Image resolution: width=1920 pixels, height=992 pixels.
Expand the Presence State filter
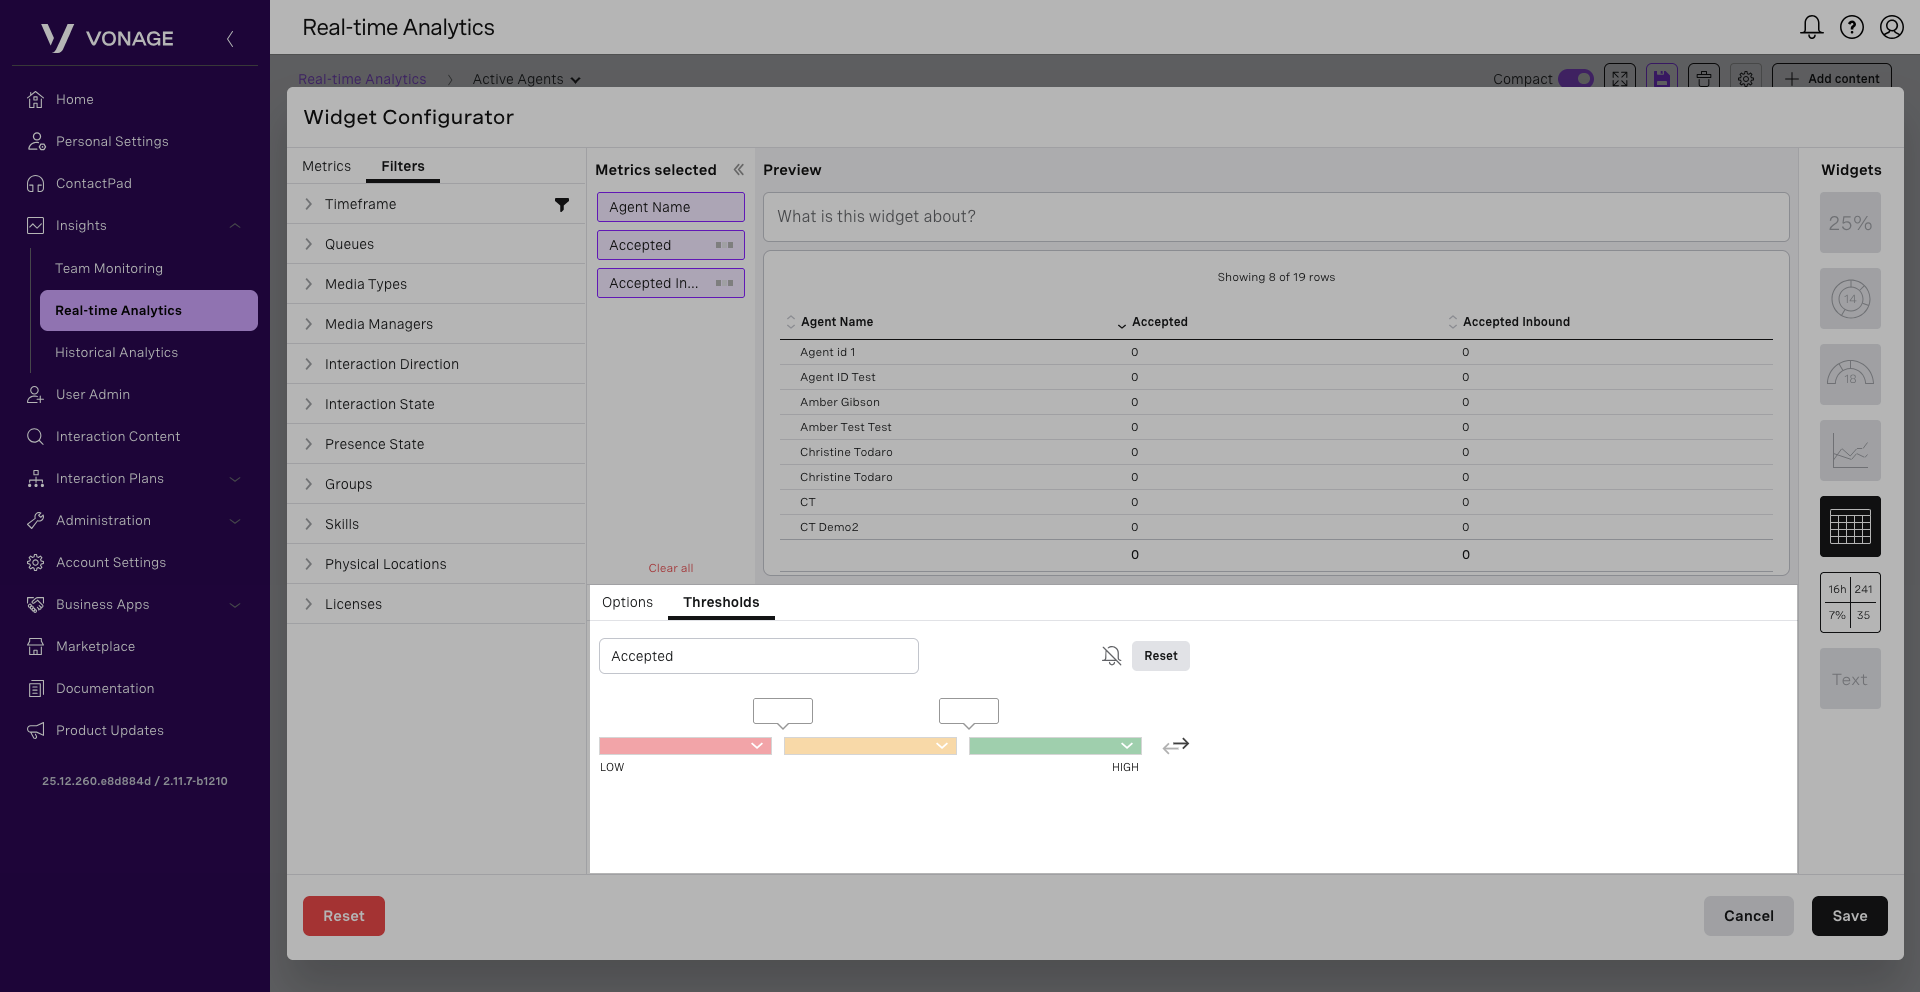click(x=374, y=444)
